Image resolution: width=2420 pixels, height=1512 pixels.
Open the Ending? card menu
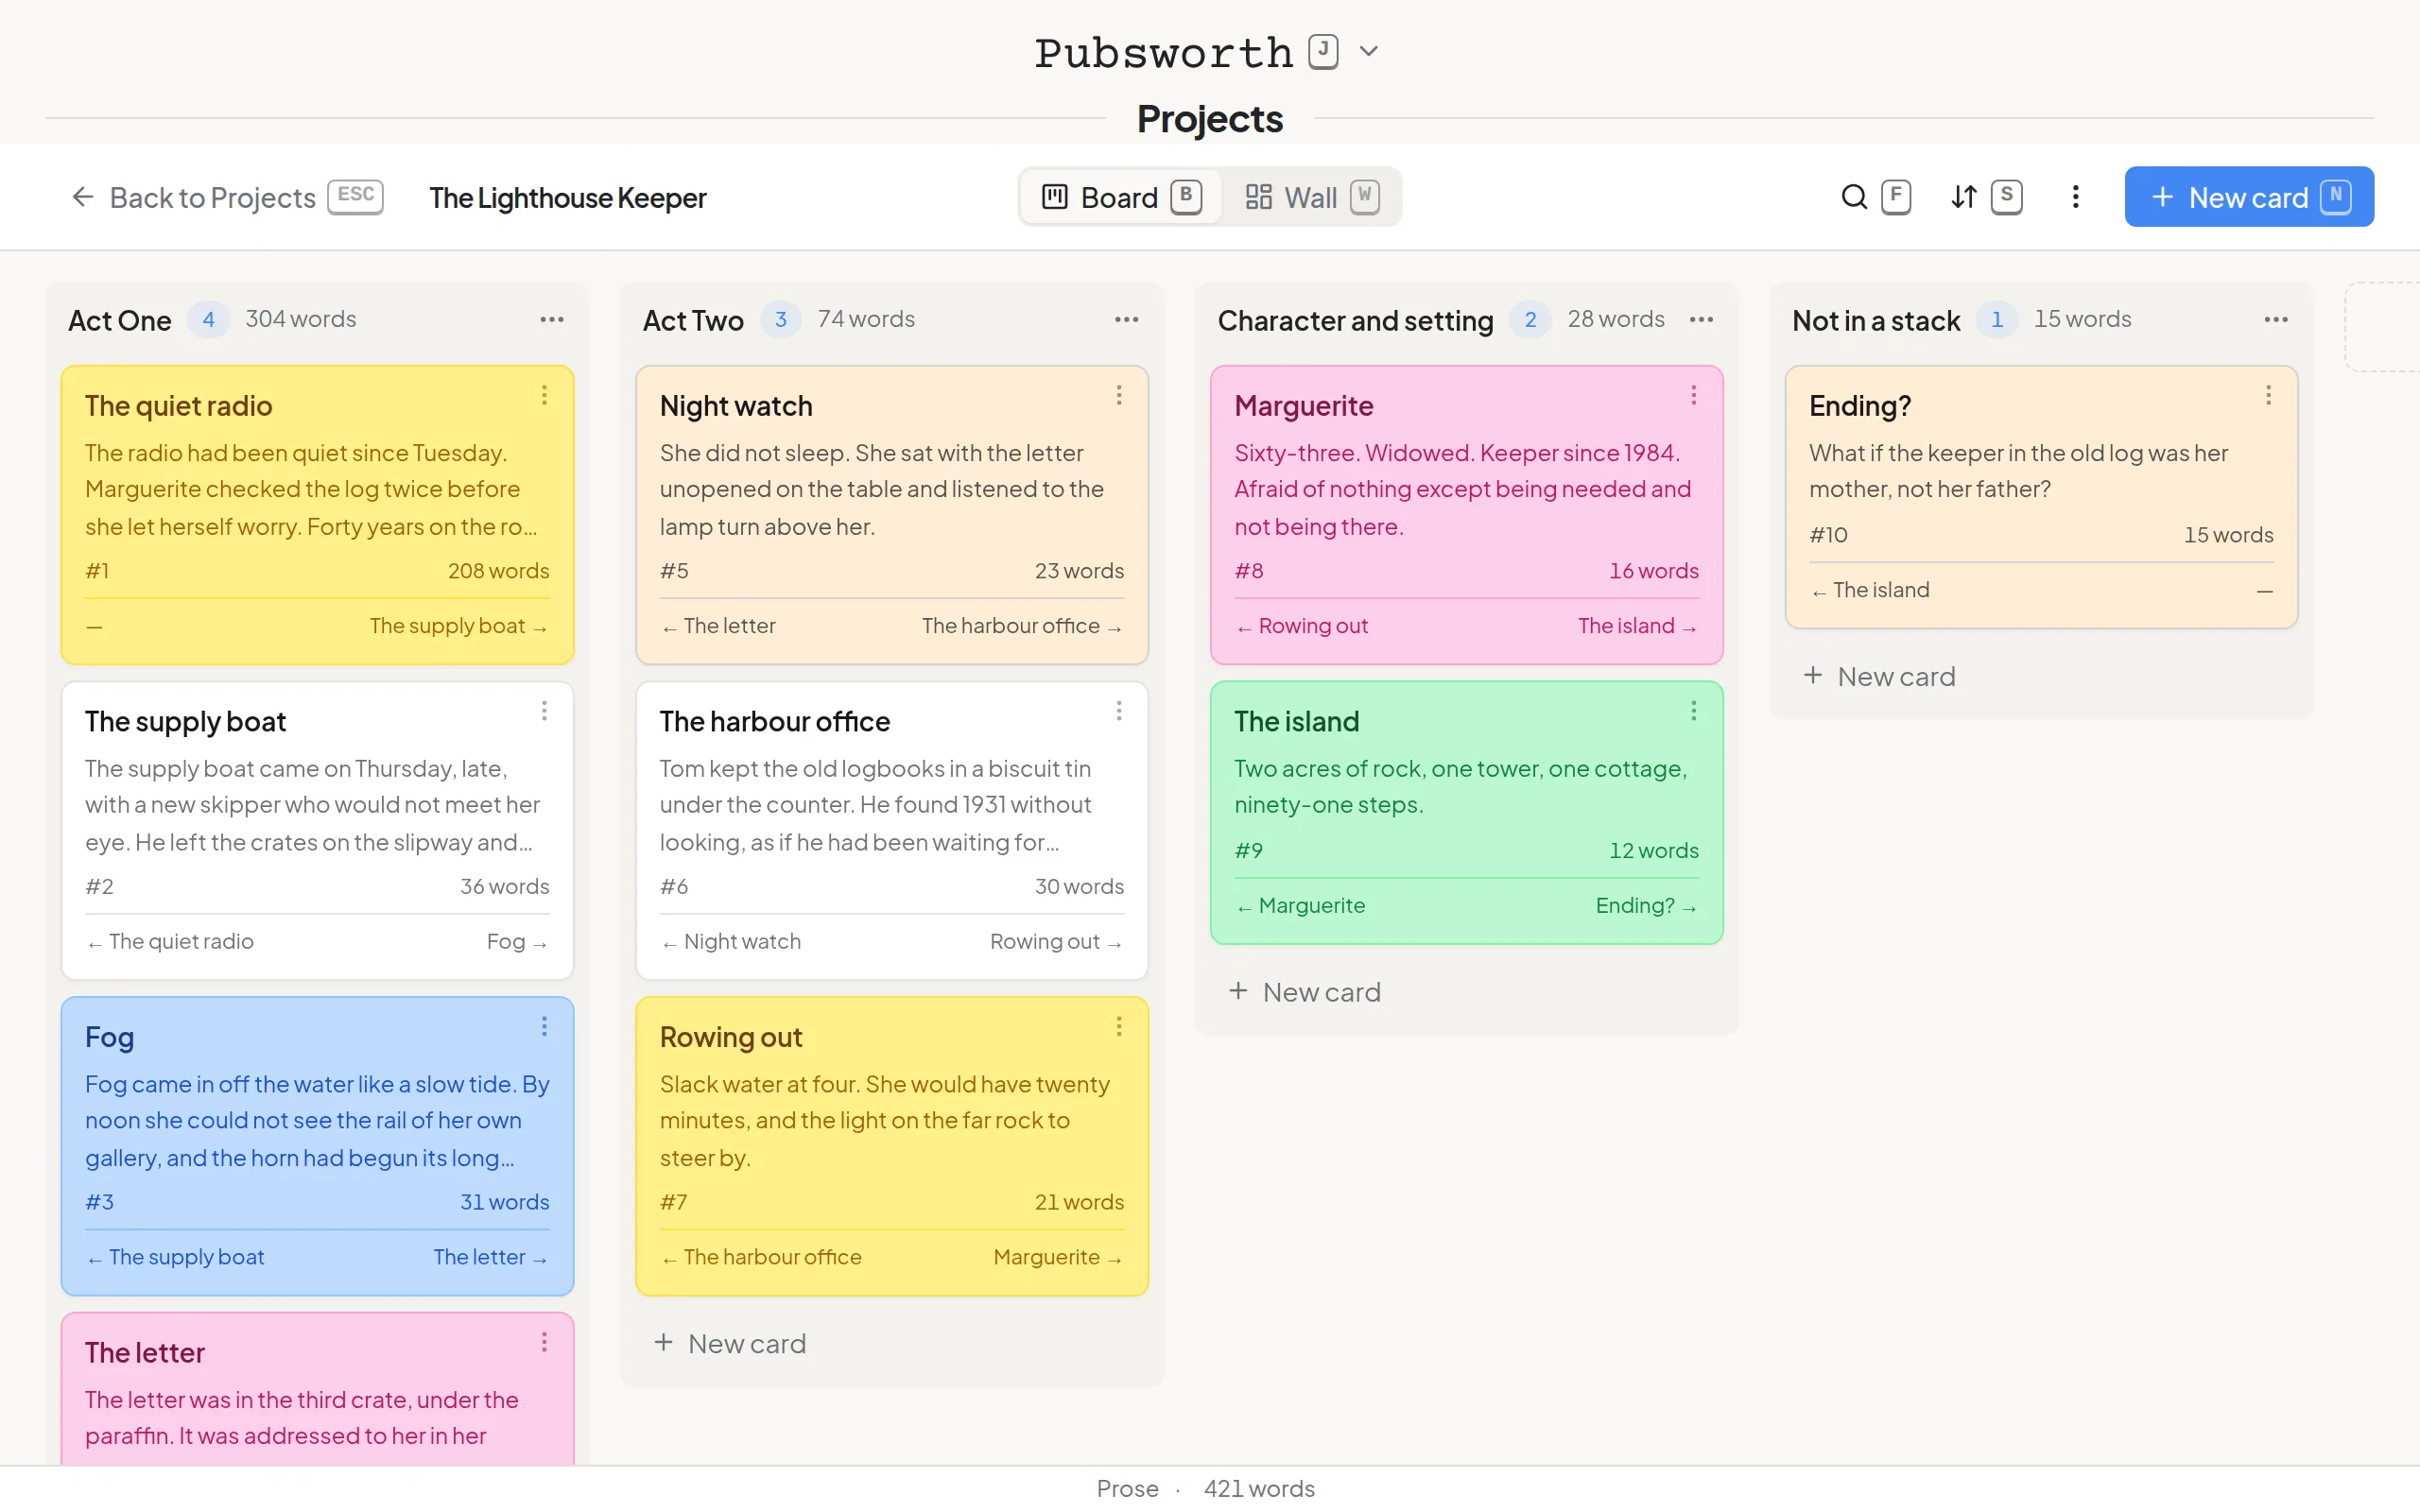pos(2268,395)
